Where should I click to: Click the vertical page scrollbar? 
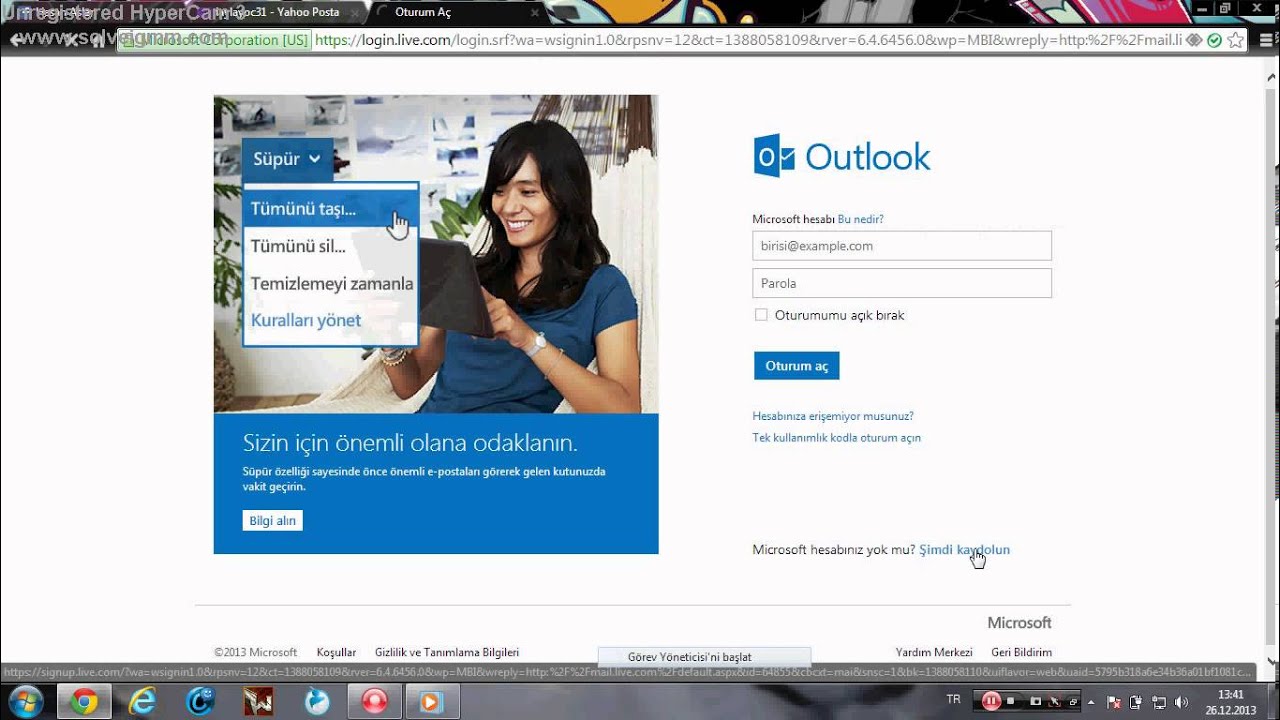click(x=1271, y=370)
